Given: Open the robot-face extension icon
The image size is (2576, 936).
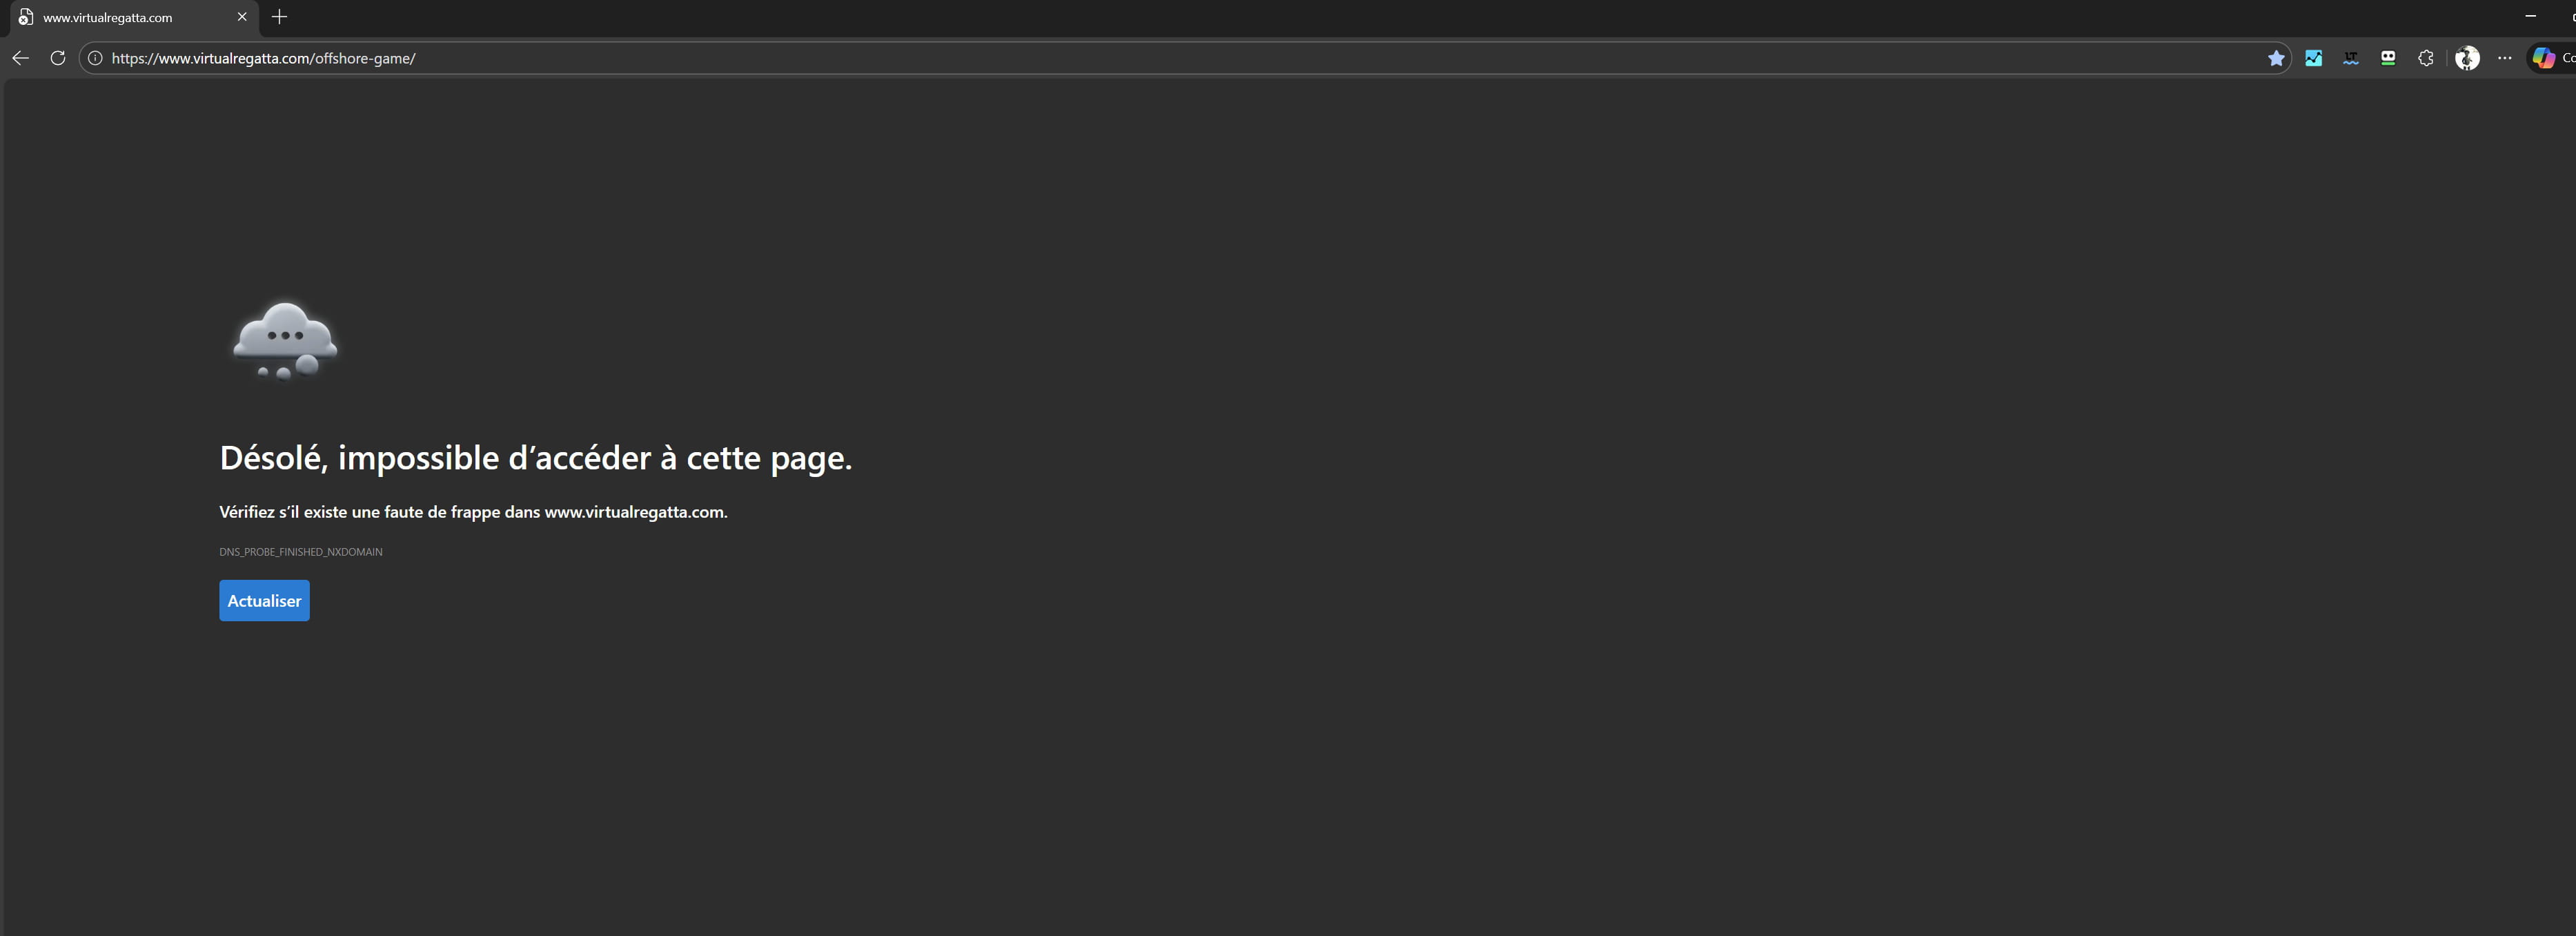Looking at the screenshot, I should point(2388,58).
